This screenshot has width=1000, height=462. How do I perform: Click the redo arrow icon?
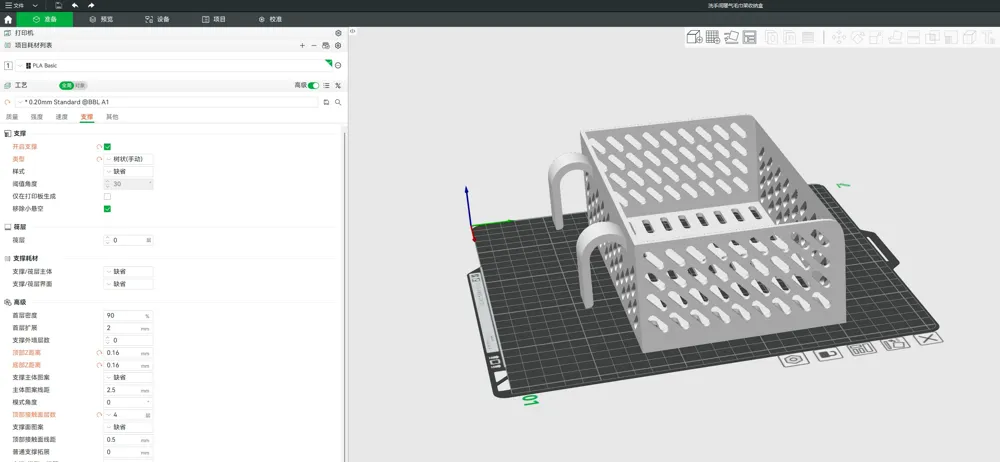[91, 5]
